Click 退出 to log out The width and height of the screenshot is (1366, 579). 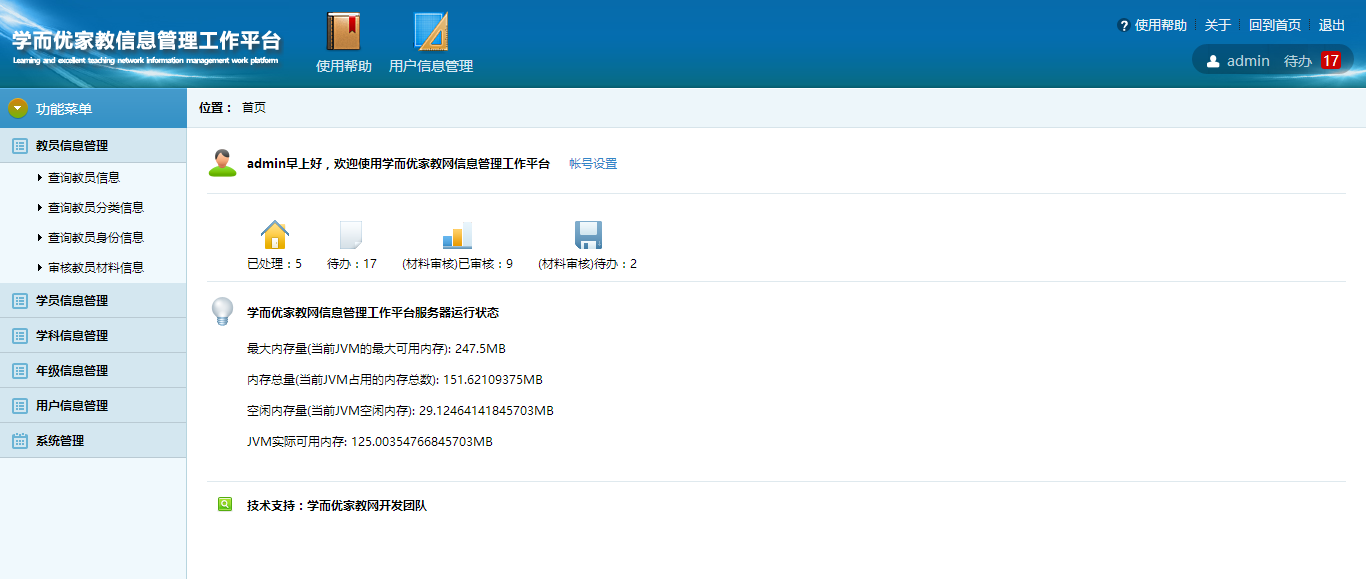pyautogui.click(x=1332, y=25)
